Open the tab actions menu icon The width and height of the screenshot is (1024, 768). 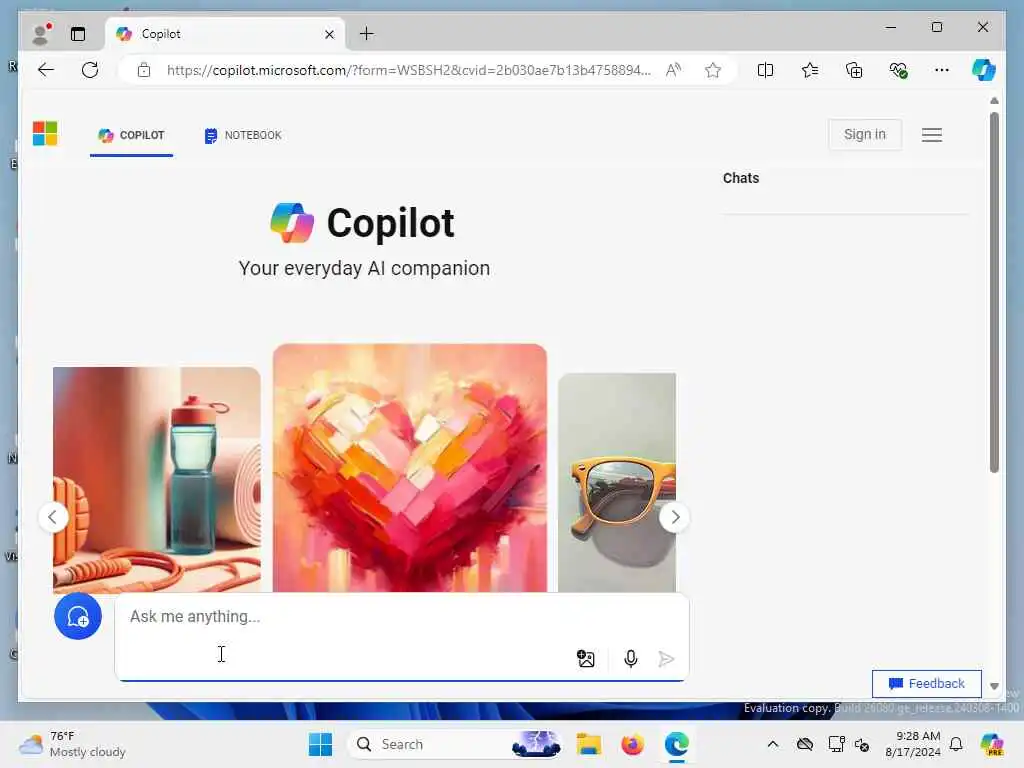[78, 34]
